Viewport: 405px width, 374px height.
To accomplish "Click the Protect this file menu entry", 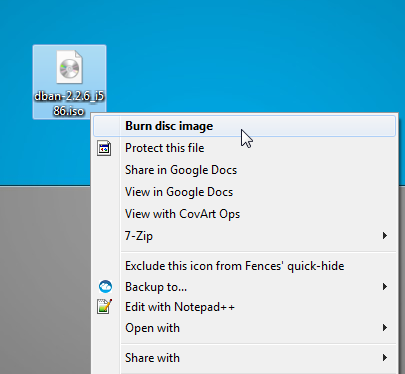I will [x=244, y=148].
